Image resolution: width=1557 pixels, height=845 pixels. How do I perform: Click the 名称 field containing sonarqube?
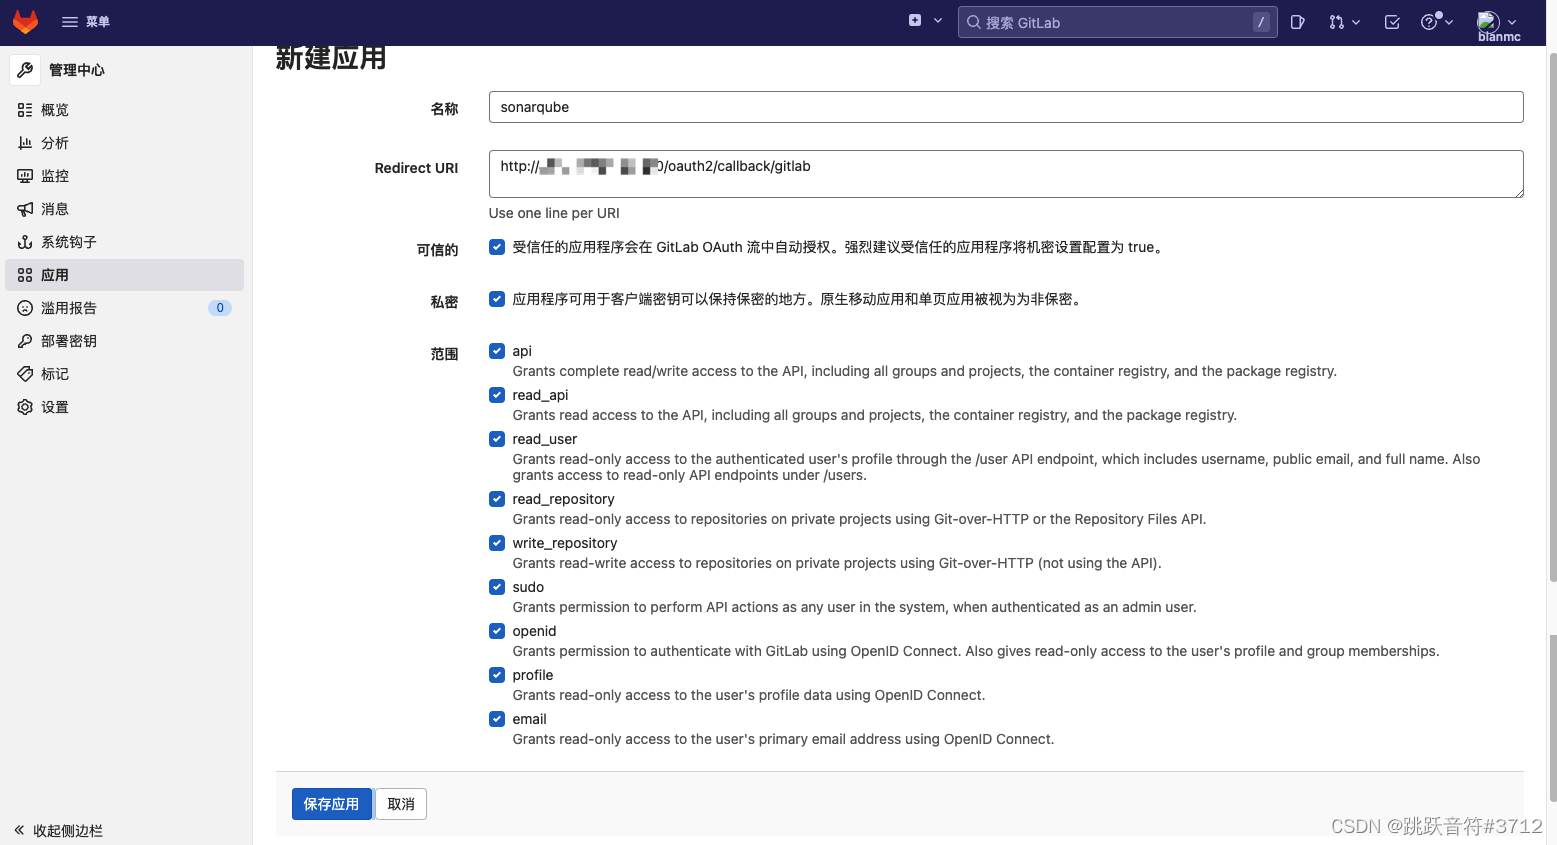(1006, 107)
